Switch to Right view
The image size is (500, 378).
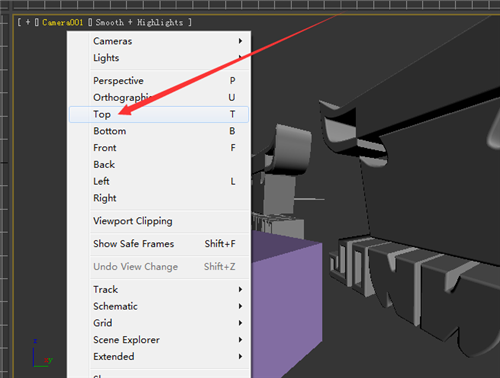[159, 198]
